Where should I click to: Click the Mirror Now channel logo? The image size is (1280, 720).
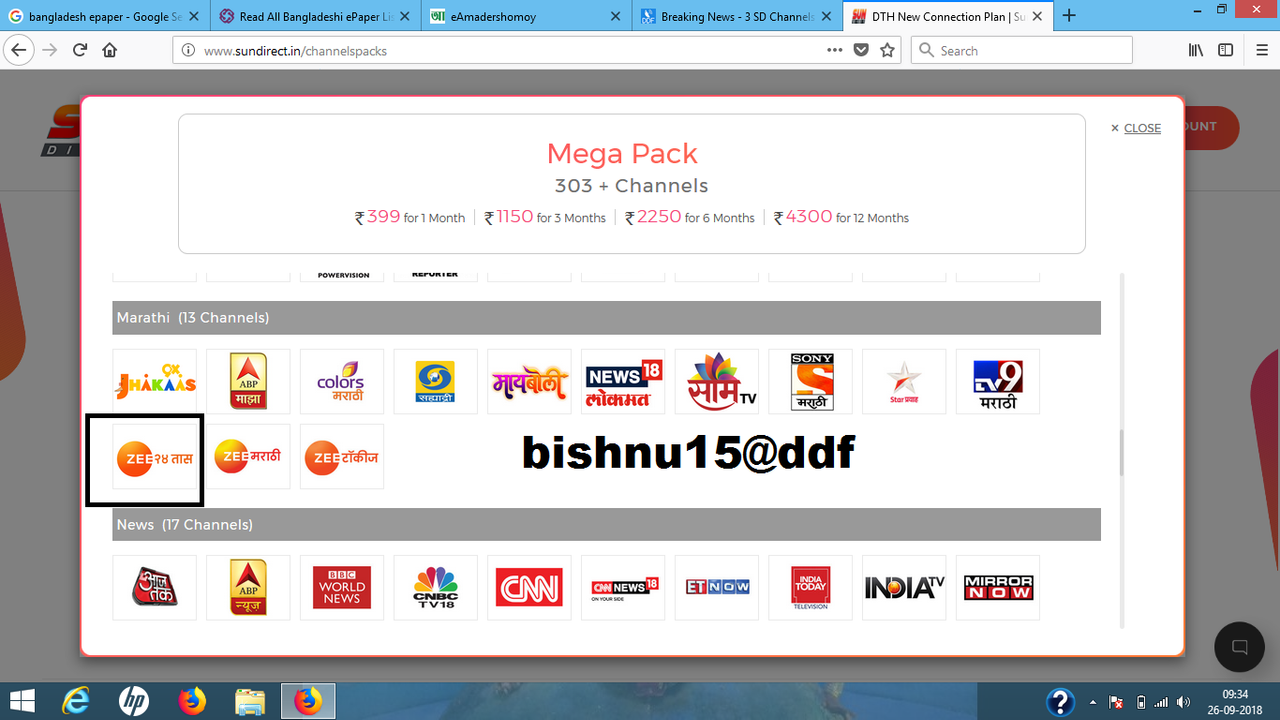tap(998, 588)
